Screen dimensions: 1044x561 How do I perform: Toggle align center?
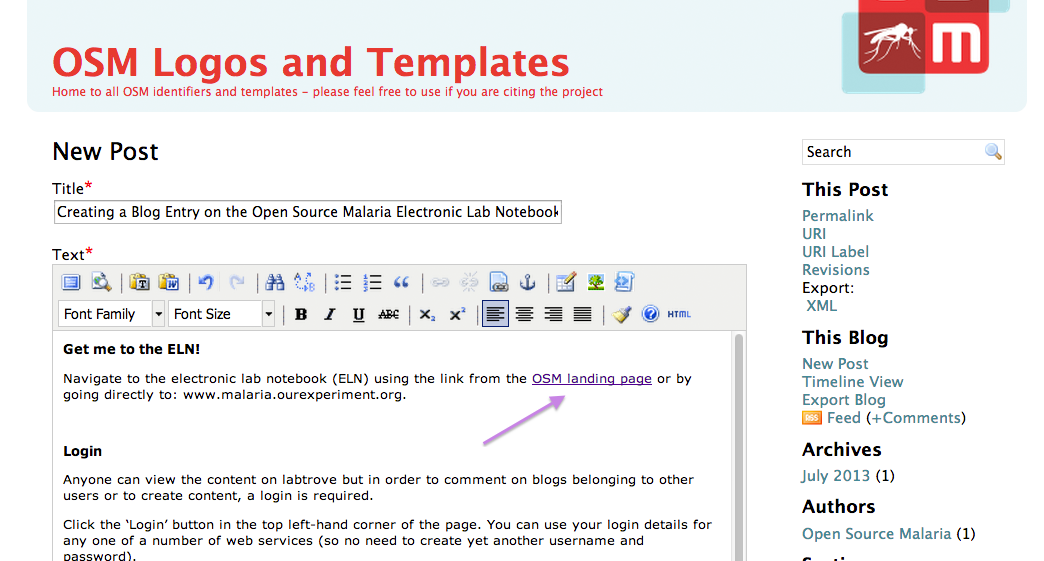click(x=525, y=314)
